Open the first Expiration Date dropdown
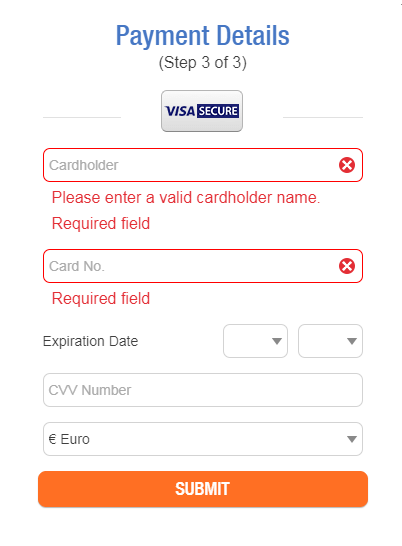This screenshot has height=546, width=402. pos(255,341)
